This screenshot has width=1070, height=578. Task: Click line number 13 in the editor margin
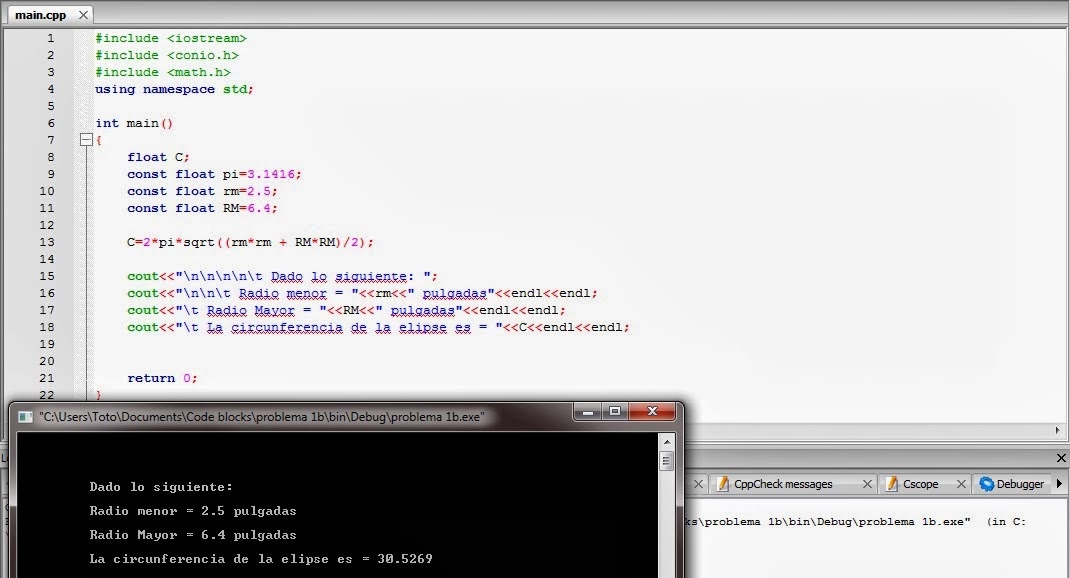click(47, 242)
